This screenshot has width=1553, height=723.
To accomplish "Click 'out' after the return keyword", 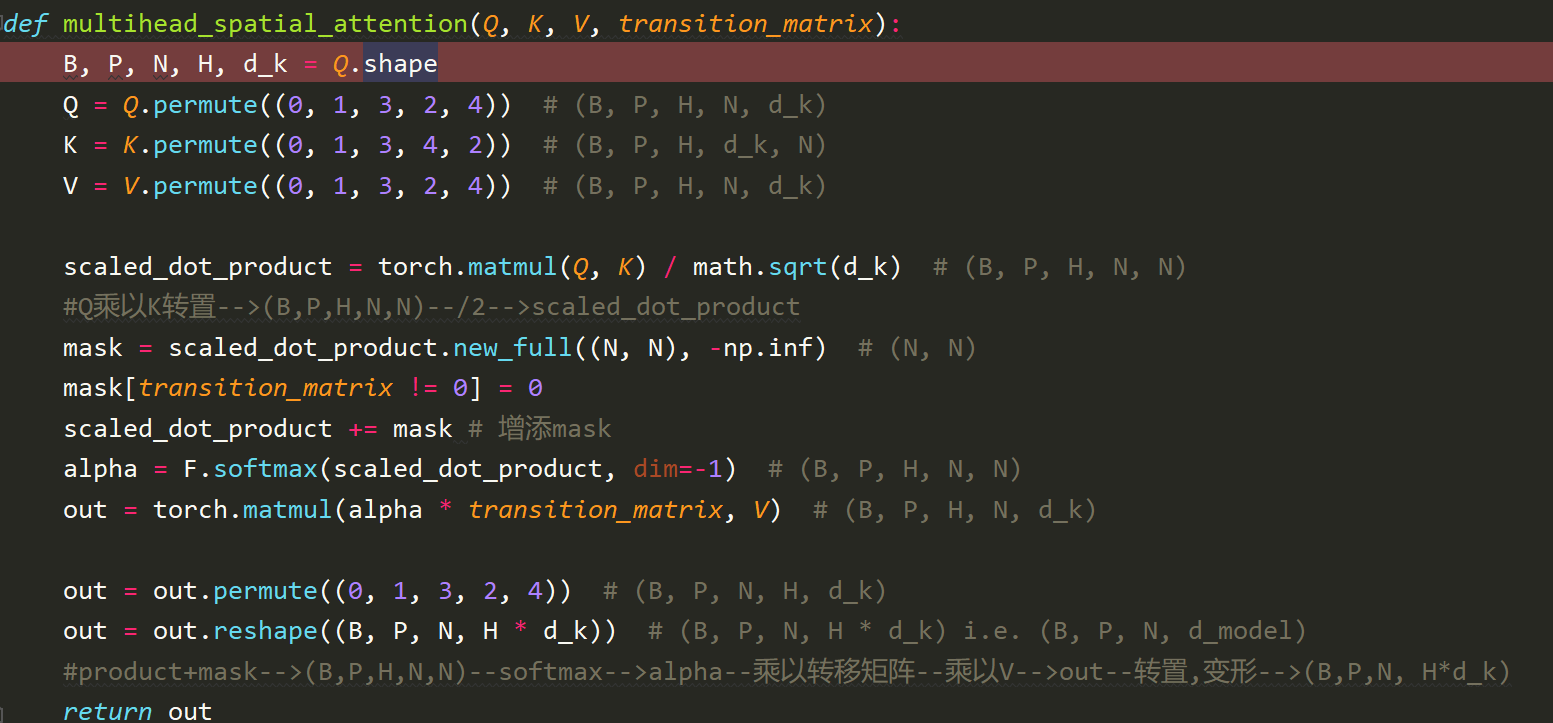I will [190, 711].
